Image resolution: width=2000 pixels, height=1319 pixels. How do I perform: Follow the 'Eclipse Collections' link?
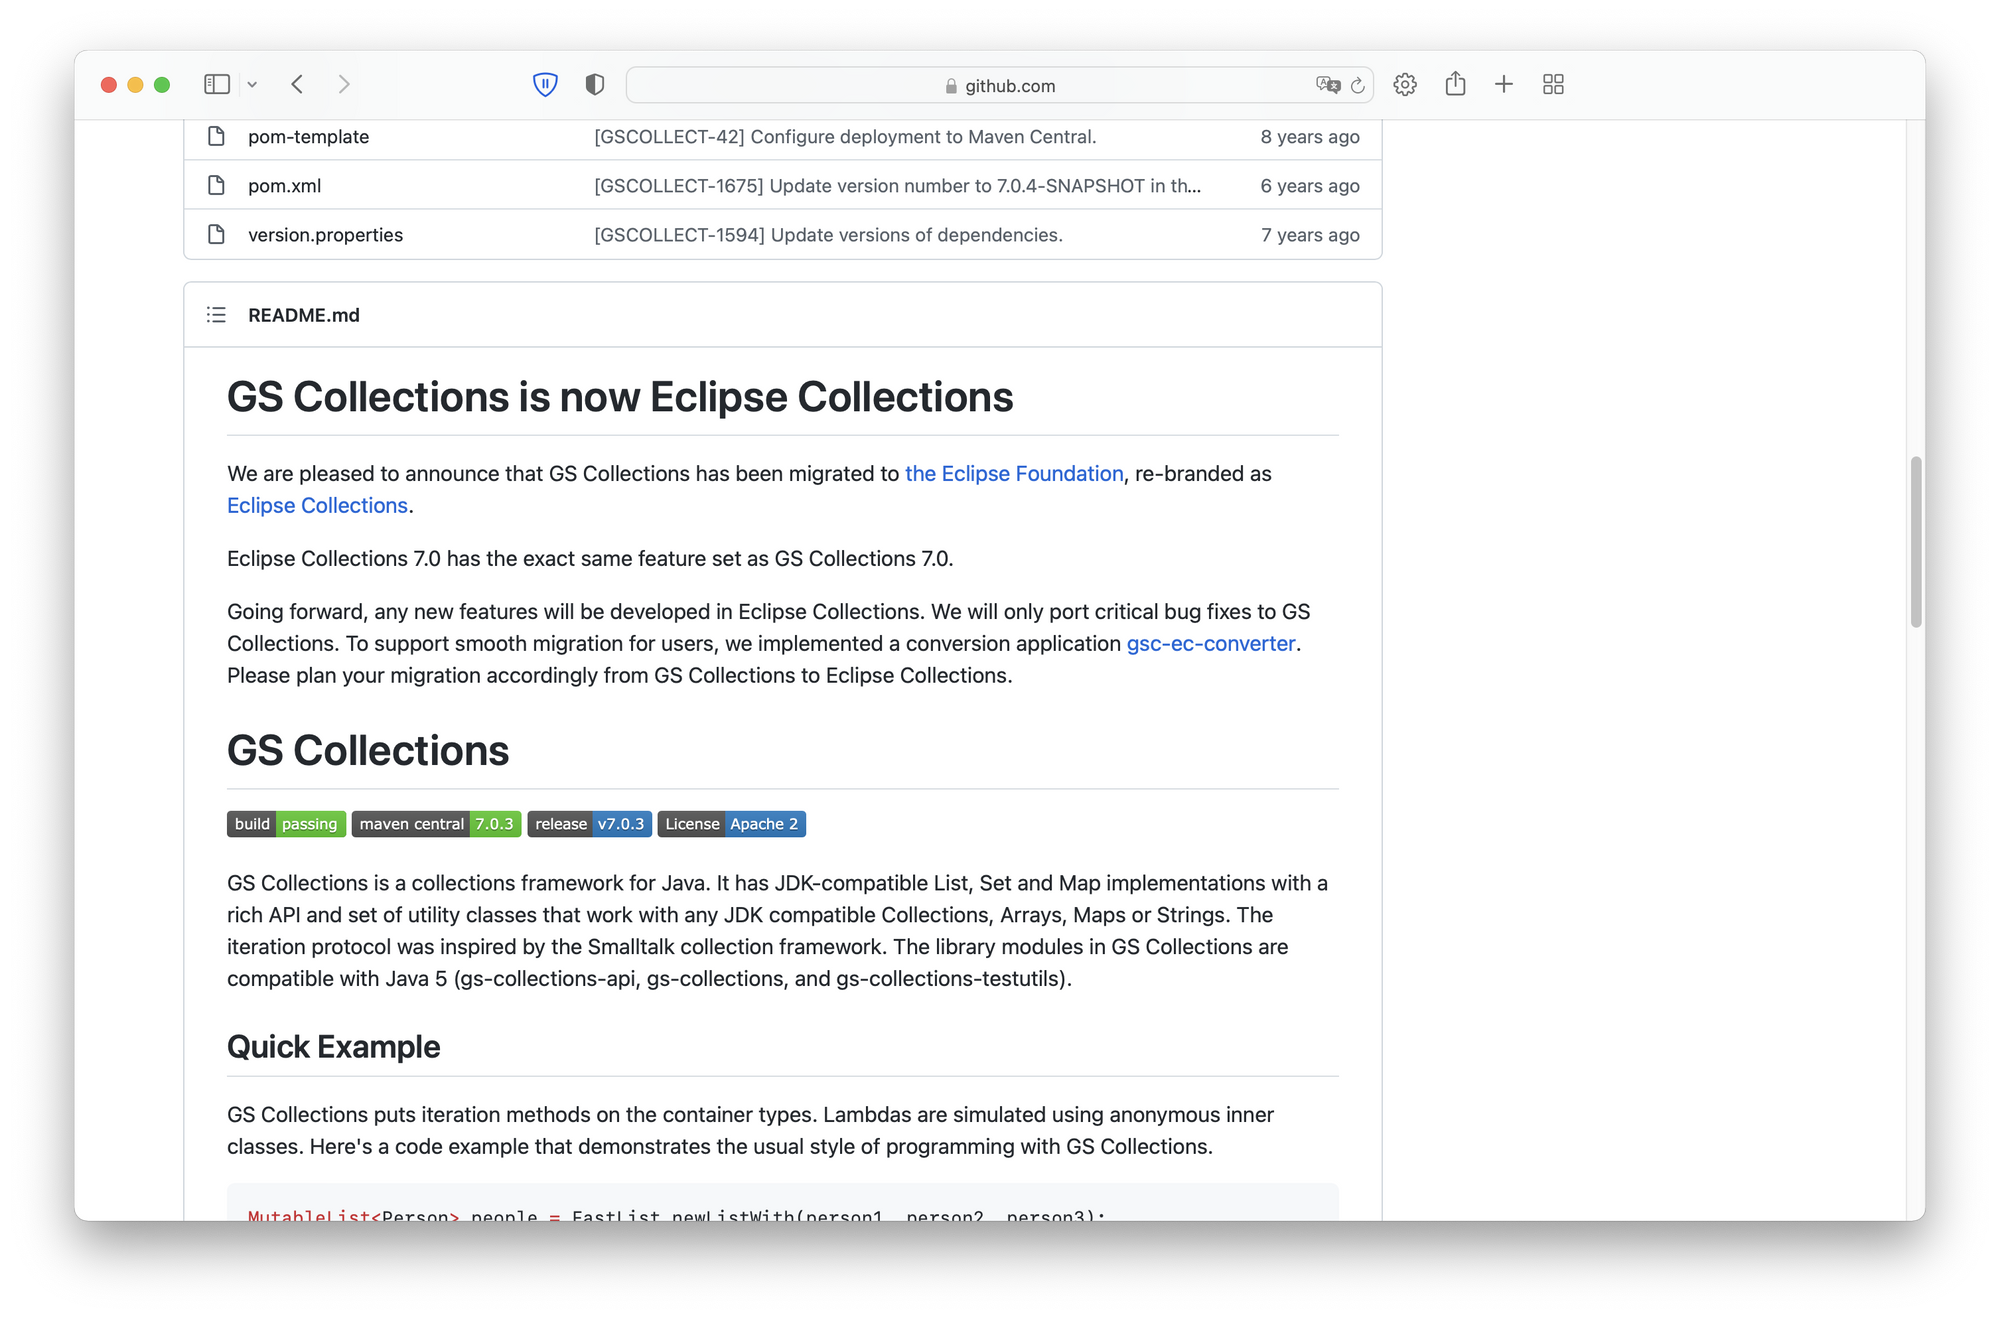click(x=317, y=506)
